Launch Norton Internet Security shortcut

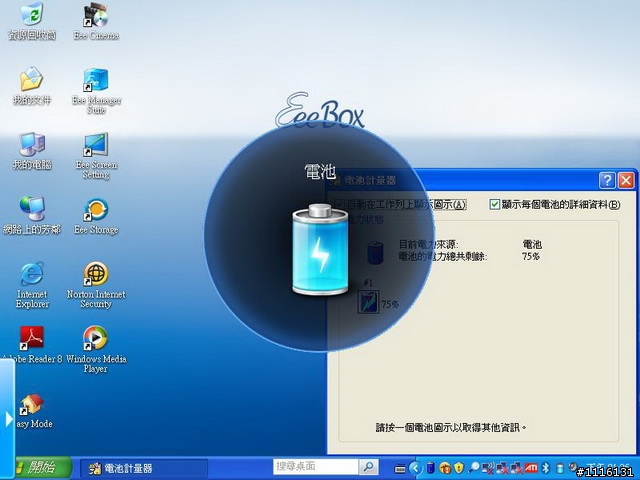click(96, 285)
